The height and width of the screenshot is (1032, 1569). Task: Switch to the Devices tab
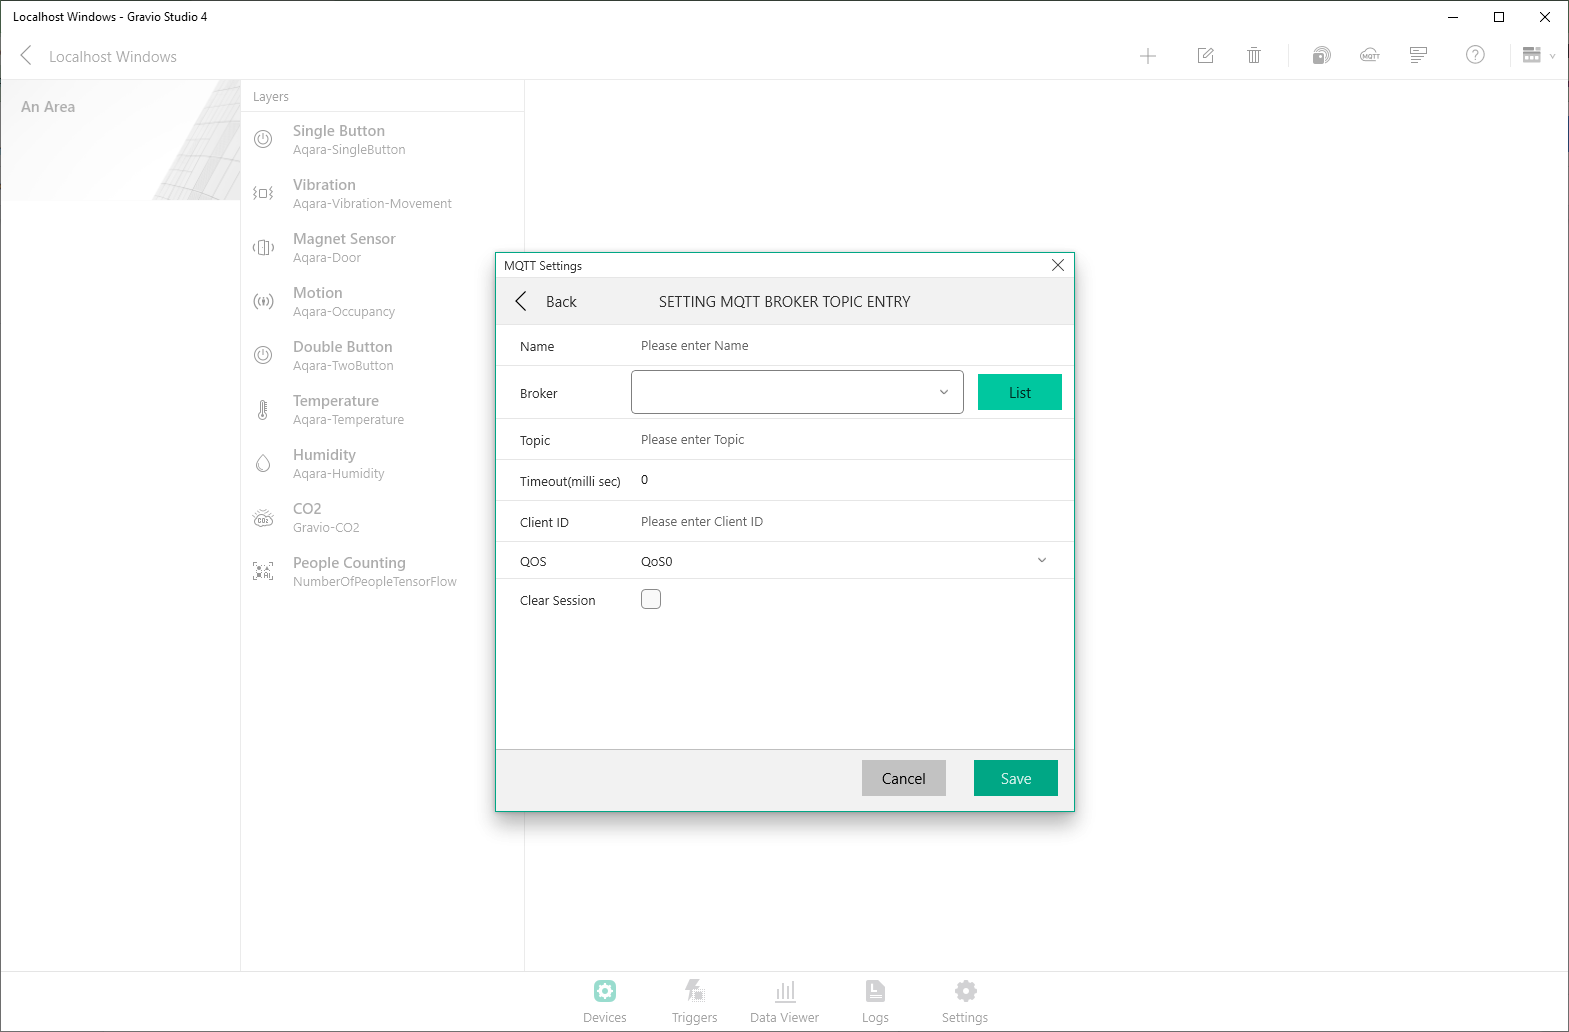point(605,1001)
